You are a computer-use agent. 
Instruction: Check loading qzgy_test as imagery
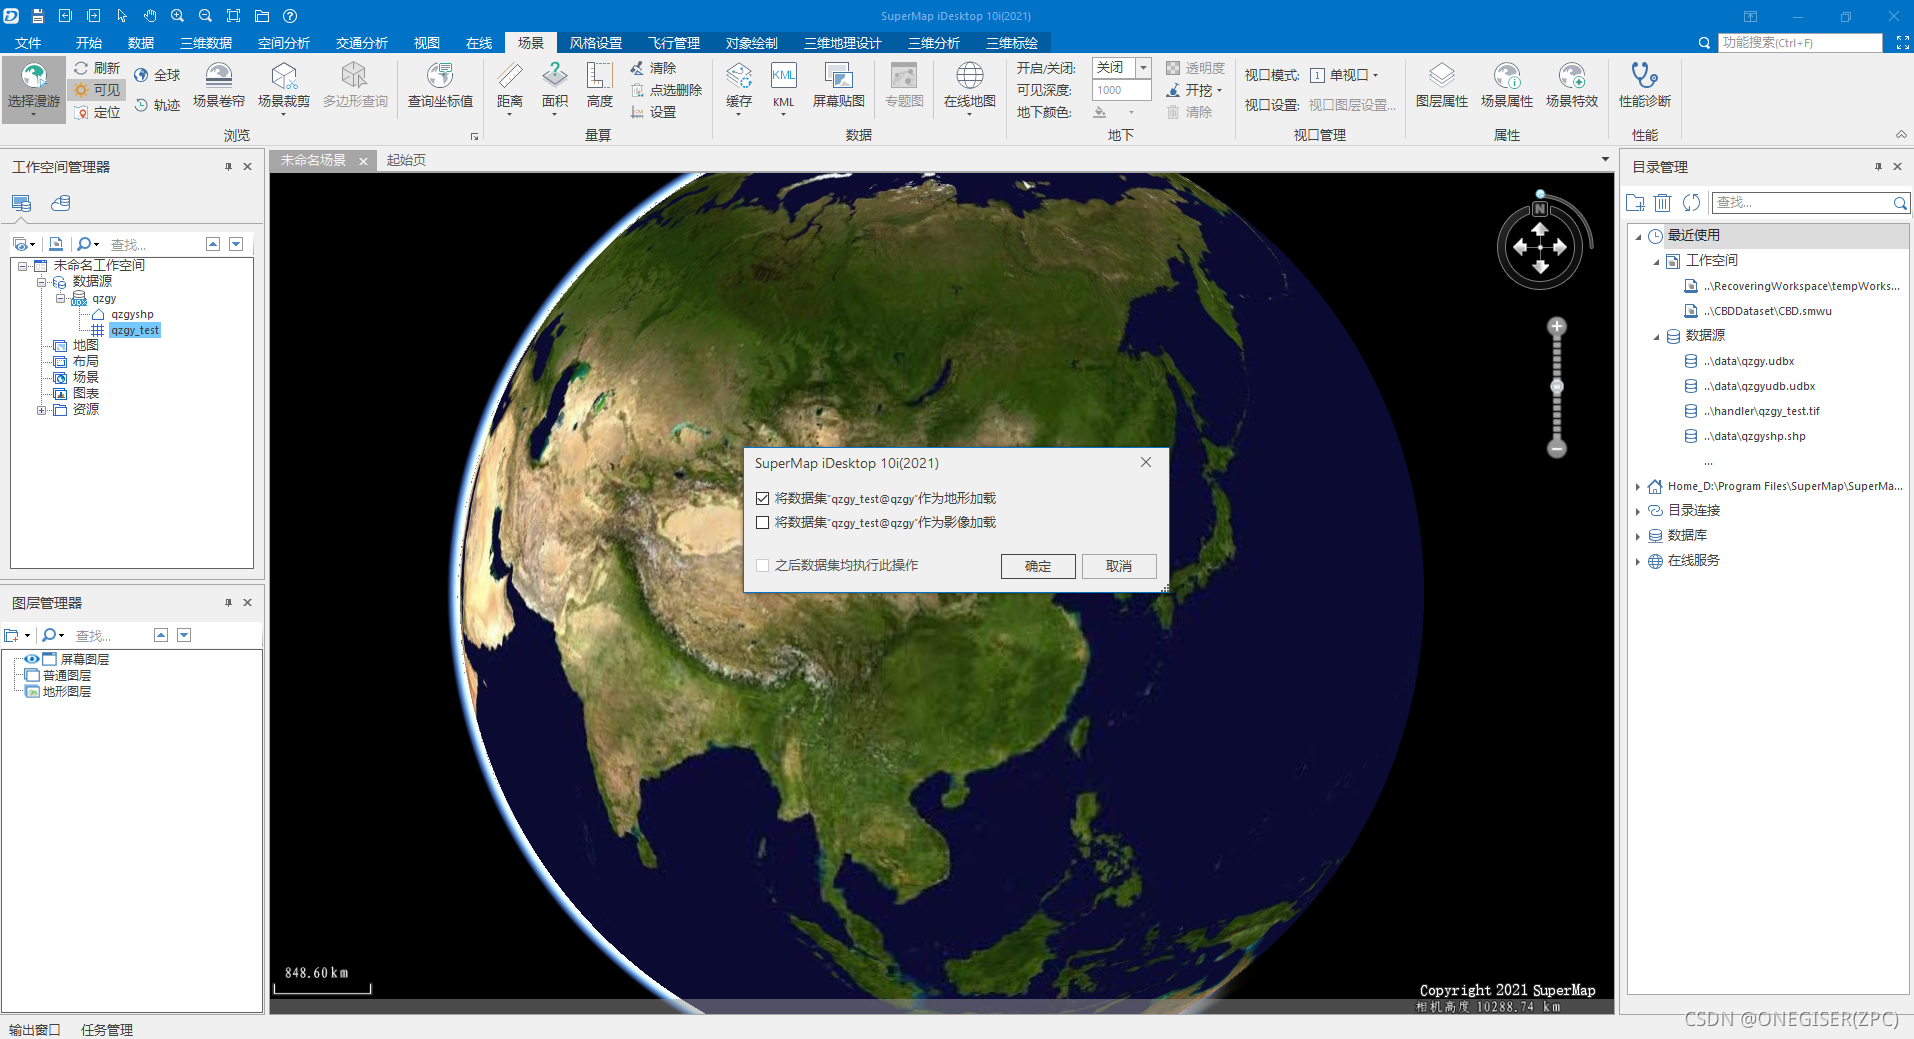pos(762,522)
